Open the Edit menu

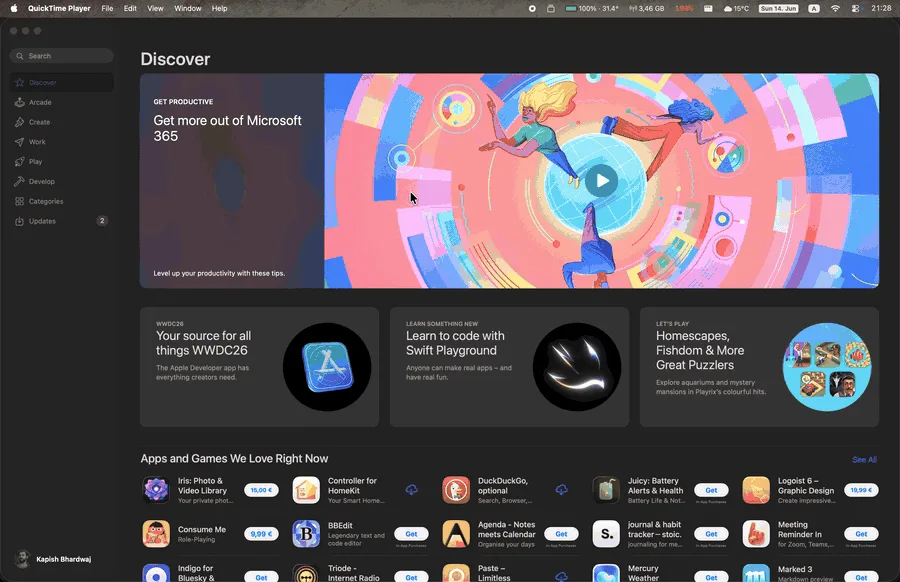point(130,9)
